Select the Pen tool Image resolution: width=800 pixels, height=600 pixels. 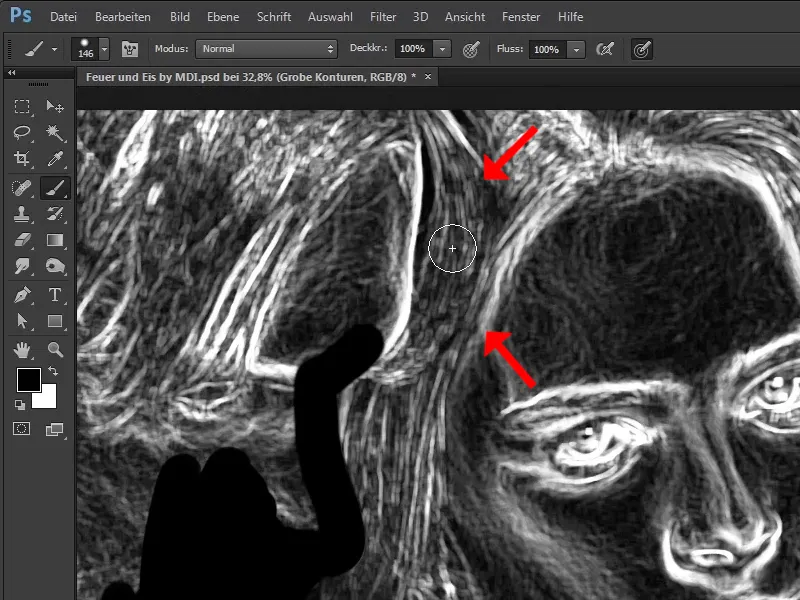pos(21,295)
